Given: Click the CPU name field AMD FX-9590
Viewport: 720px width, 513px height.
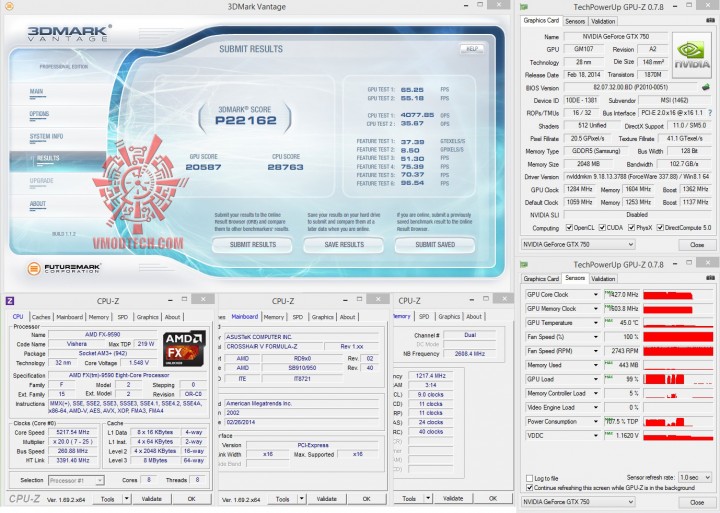Looking at the screenshot, I should (x=103, y=334).
